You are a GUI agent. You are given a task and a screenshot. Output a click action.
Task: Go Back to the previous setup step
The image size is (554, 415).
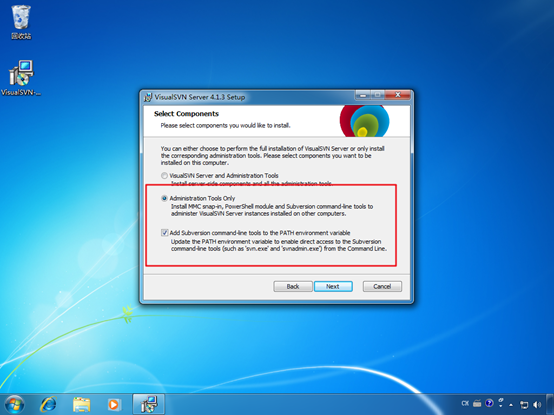tap(293, 286)
